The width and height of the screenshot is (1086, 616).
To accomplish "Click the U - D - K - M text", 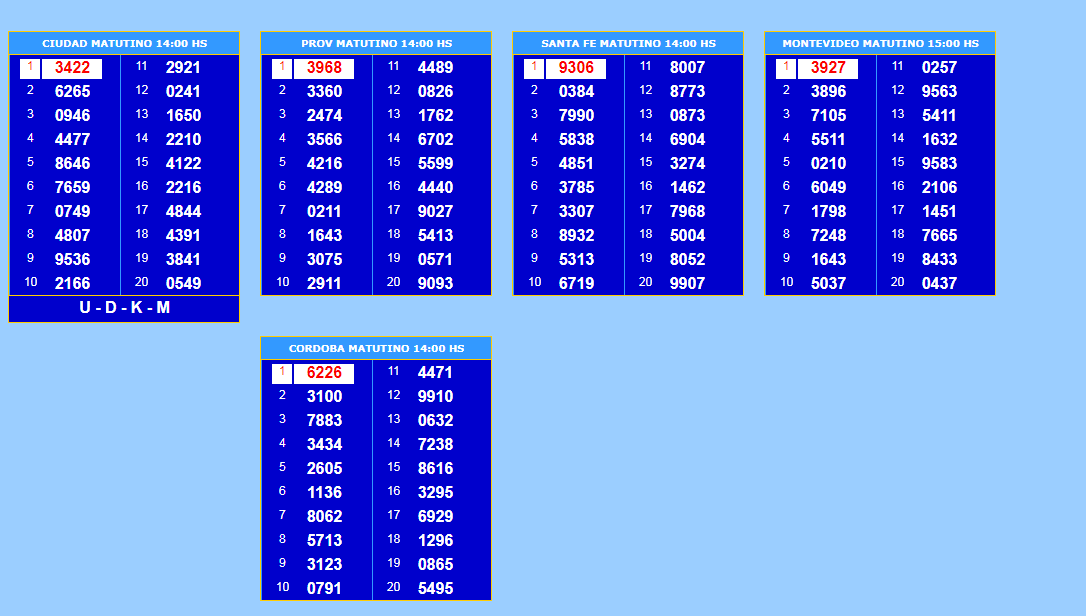I will point(124,308).
